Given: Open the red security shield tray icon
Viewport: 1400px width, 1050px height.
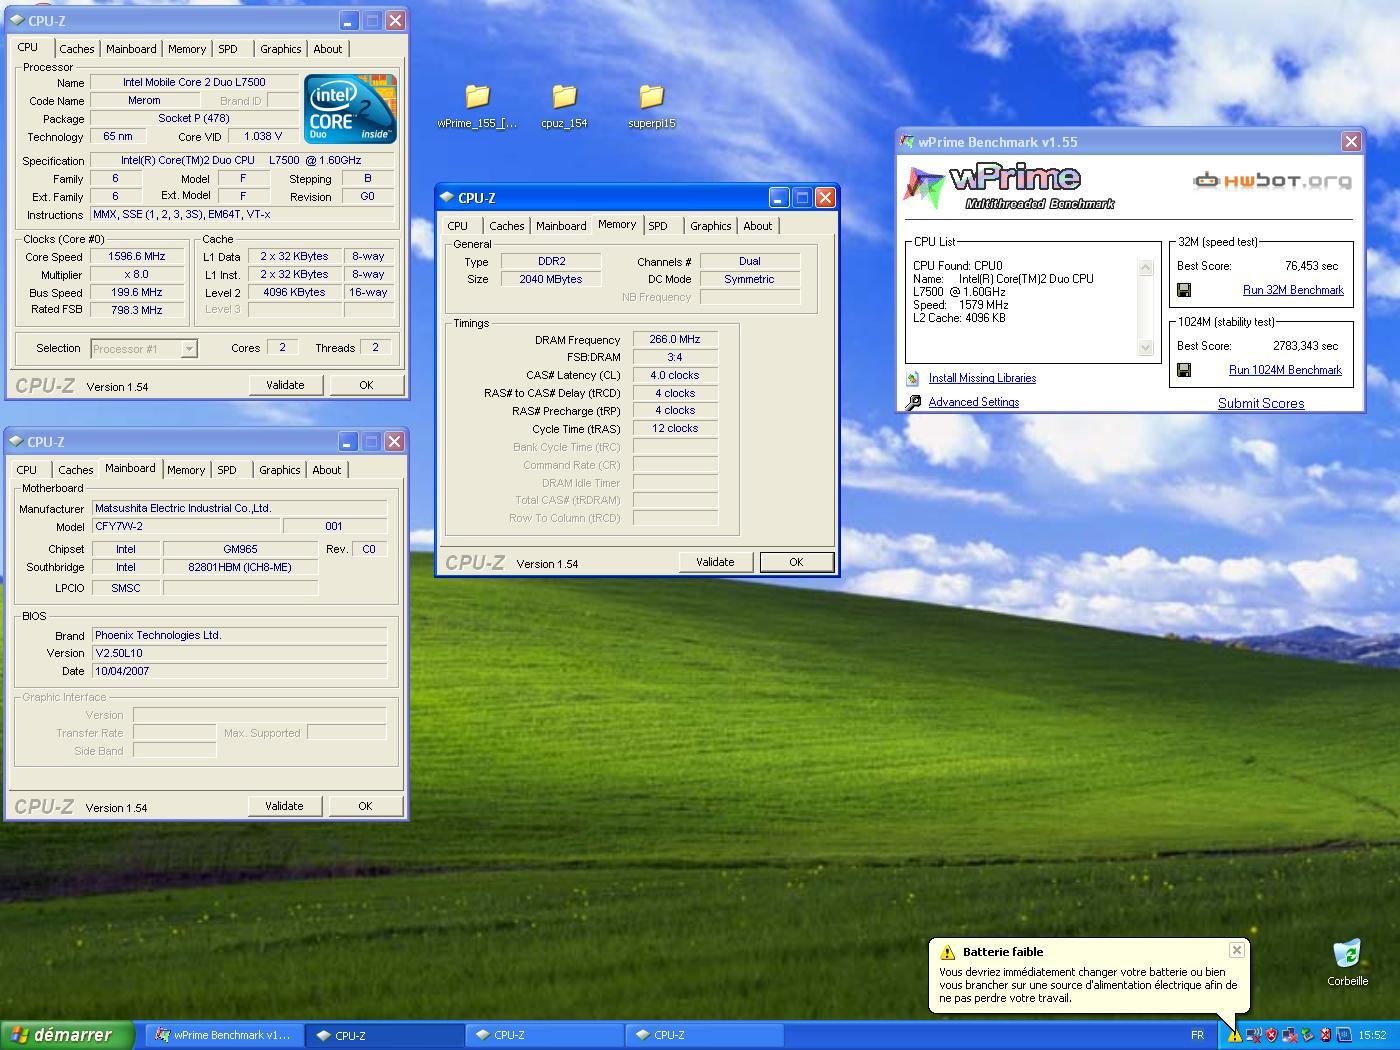Looking at the screenshot, I should [x=1271, y=1035].
